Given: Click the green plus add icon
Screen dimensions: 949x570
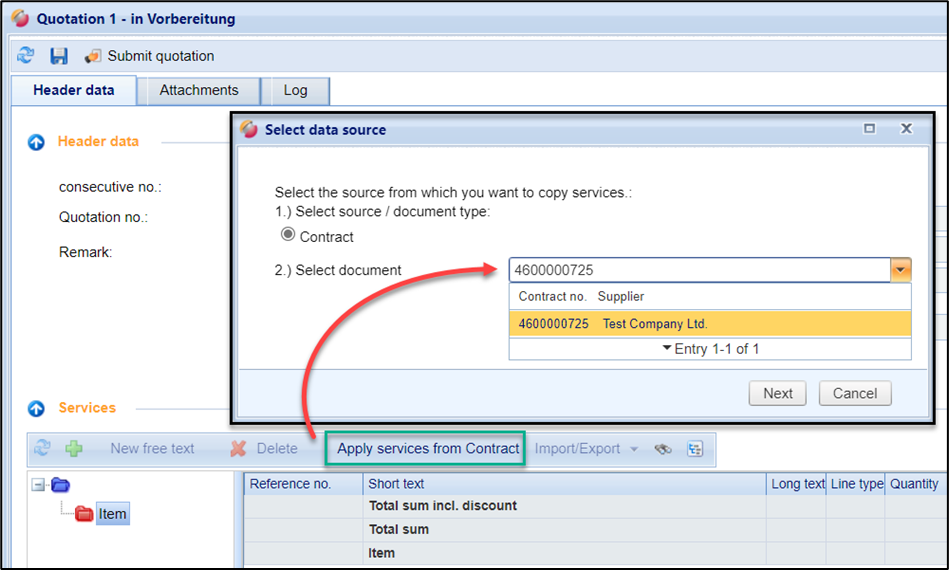Looking at the screenshot, I should 74,449.
